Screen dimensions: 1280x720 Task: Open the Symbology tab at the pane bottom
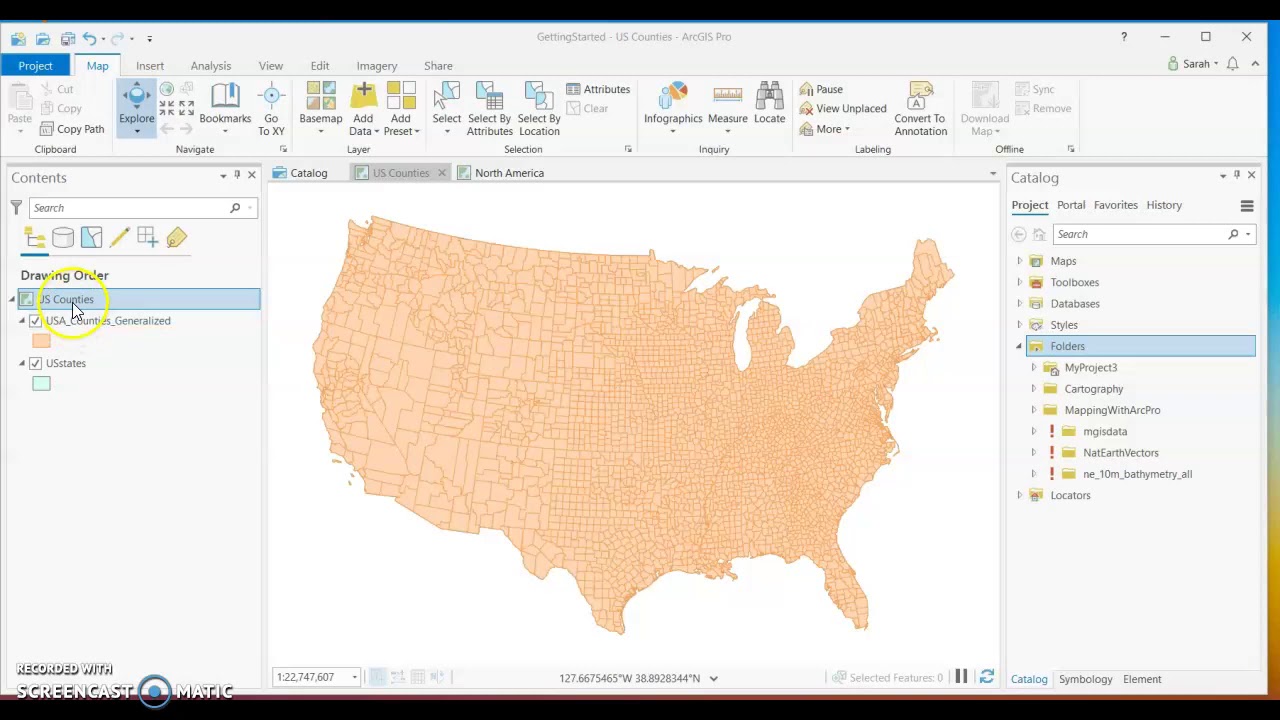pos(1085,679)
